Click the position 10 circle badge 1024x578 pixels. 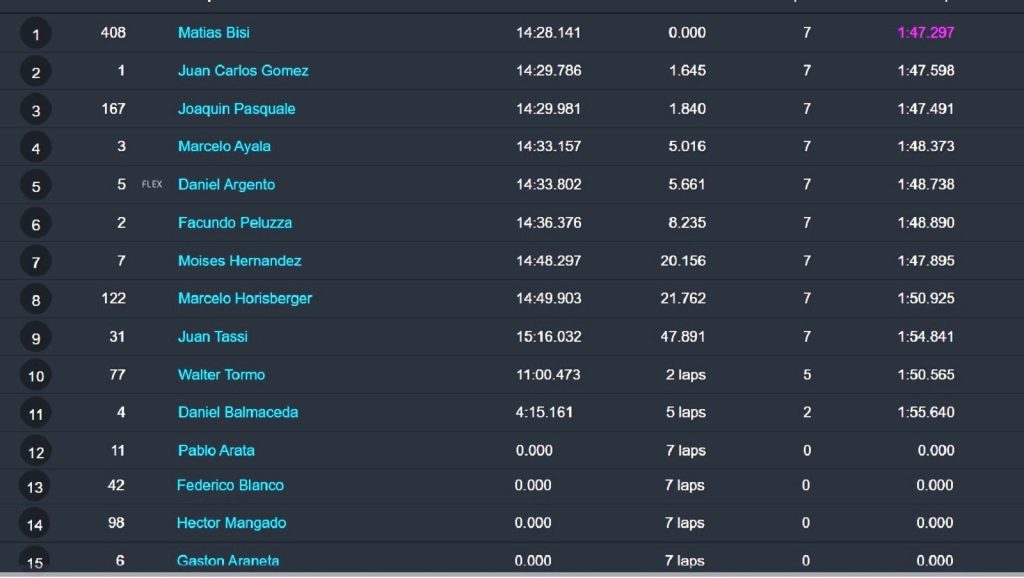[x=36, y=376]
